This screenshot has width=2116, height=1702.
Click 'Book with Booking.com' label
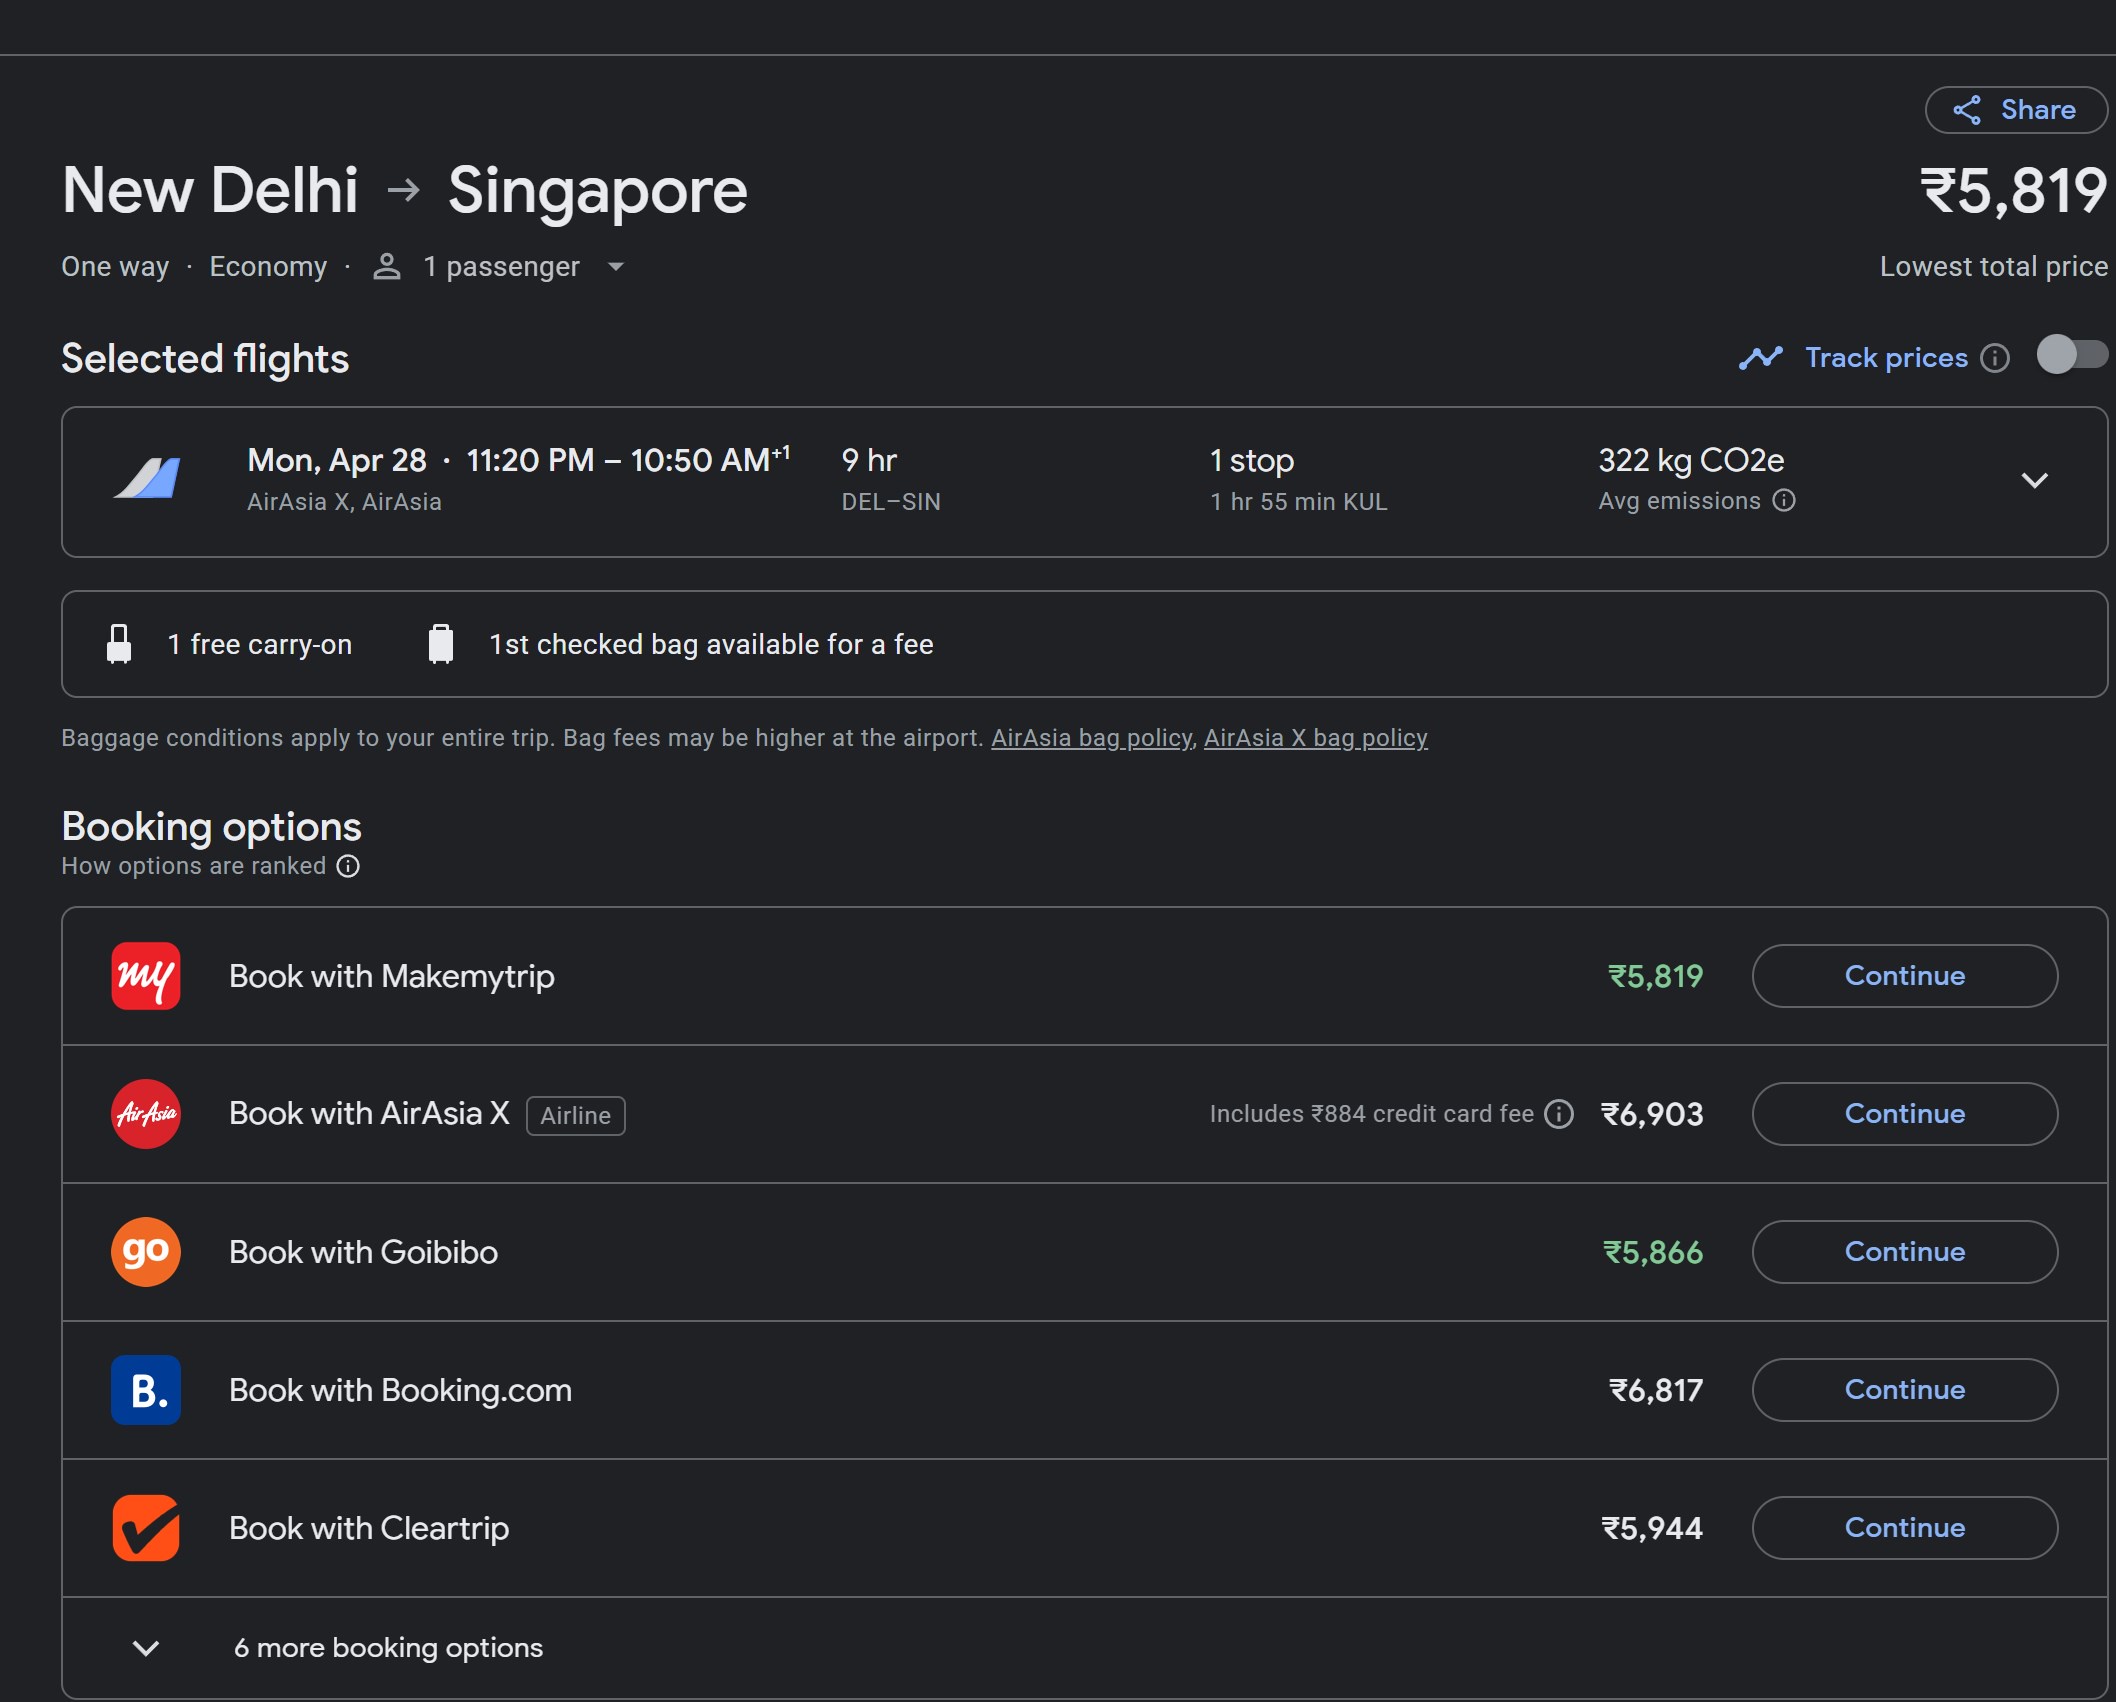coord(401,1390)
